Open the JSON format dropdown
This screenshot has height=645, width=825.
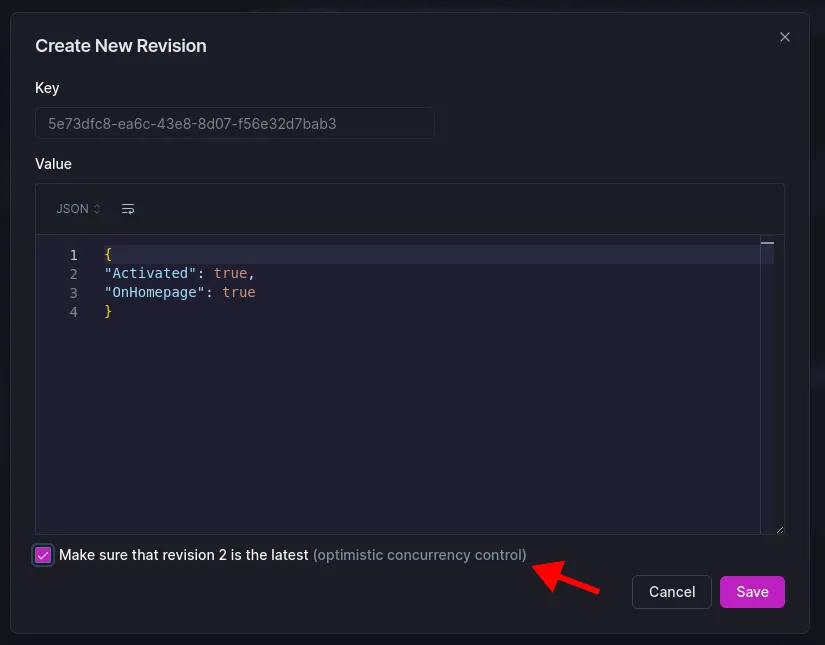coord(78,209)
